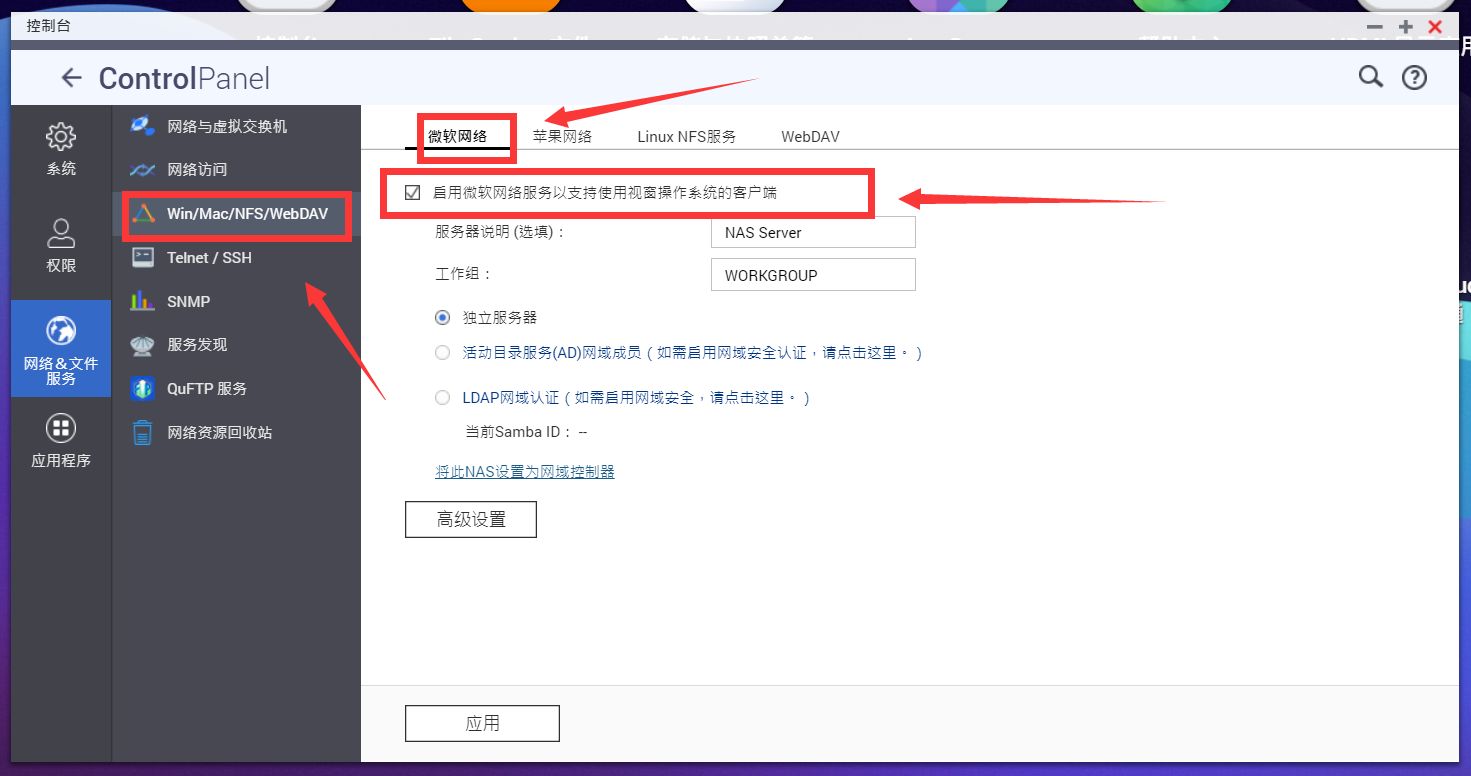Close the 控制台 window

click(1436, 27)
